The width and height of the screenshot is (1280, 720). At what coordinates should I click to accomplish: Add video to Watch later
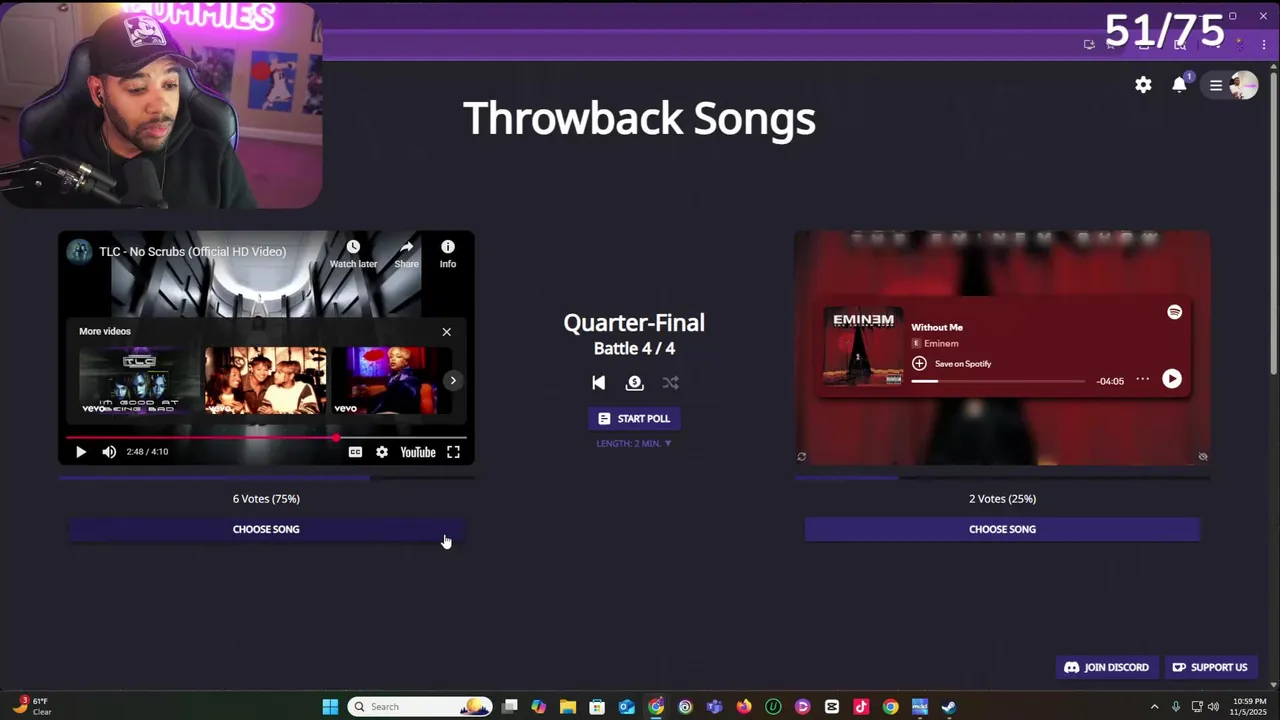pyautogui.click(x=353, y=254)
